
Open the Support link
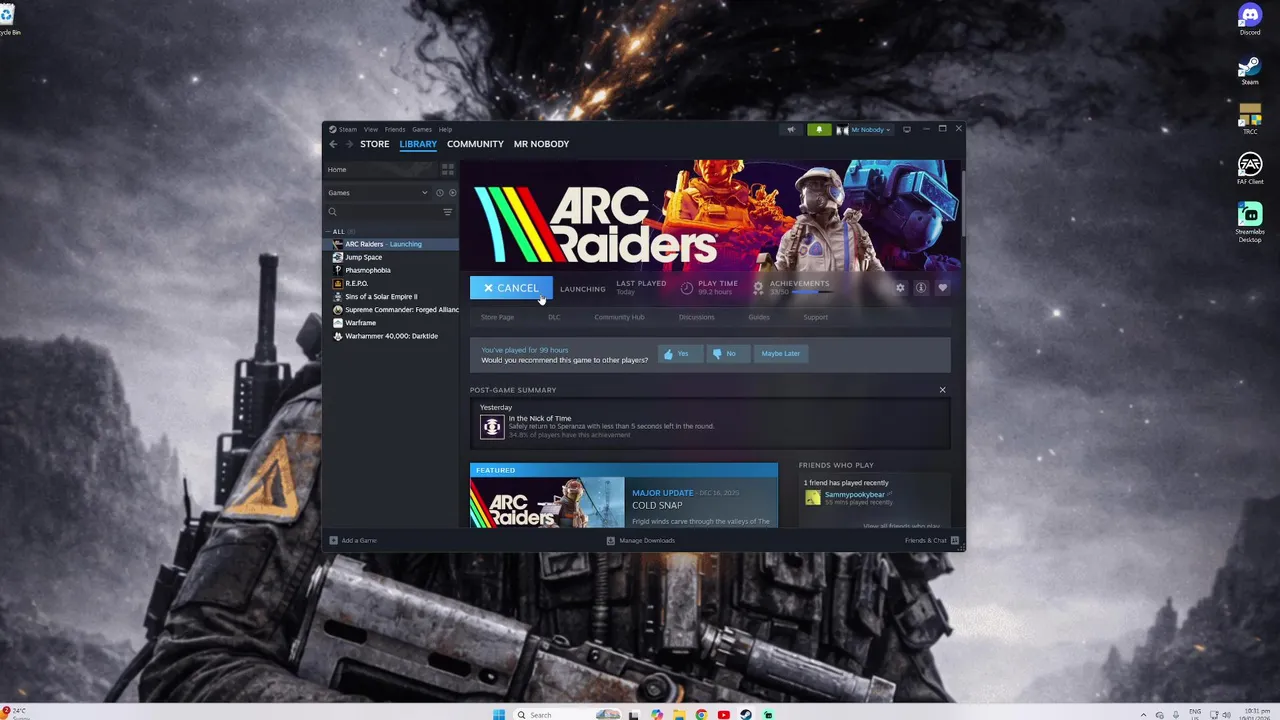coord(816,317)
